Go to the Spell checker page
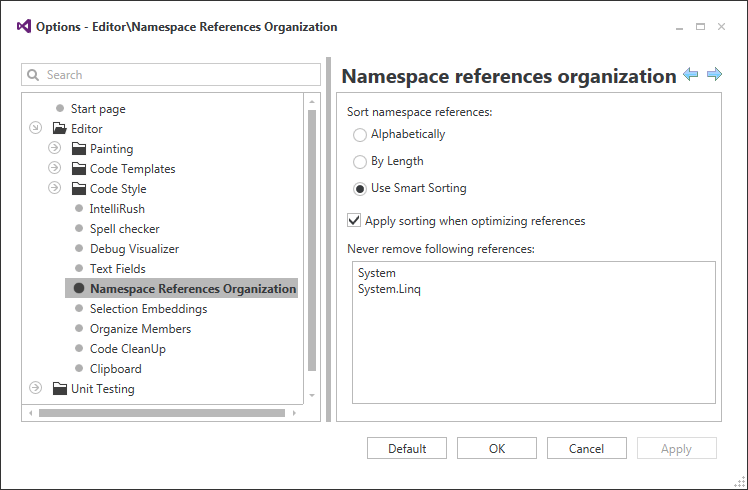The height and width of the screenshot is (490, 748). coord(124,229)
